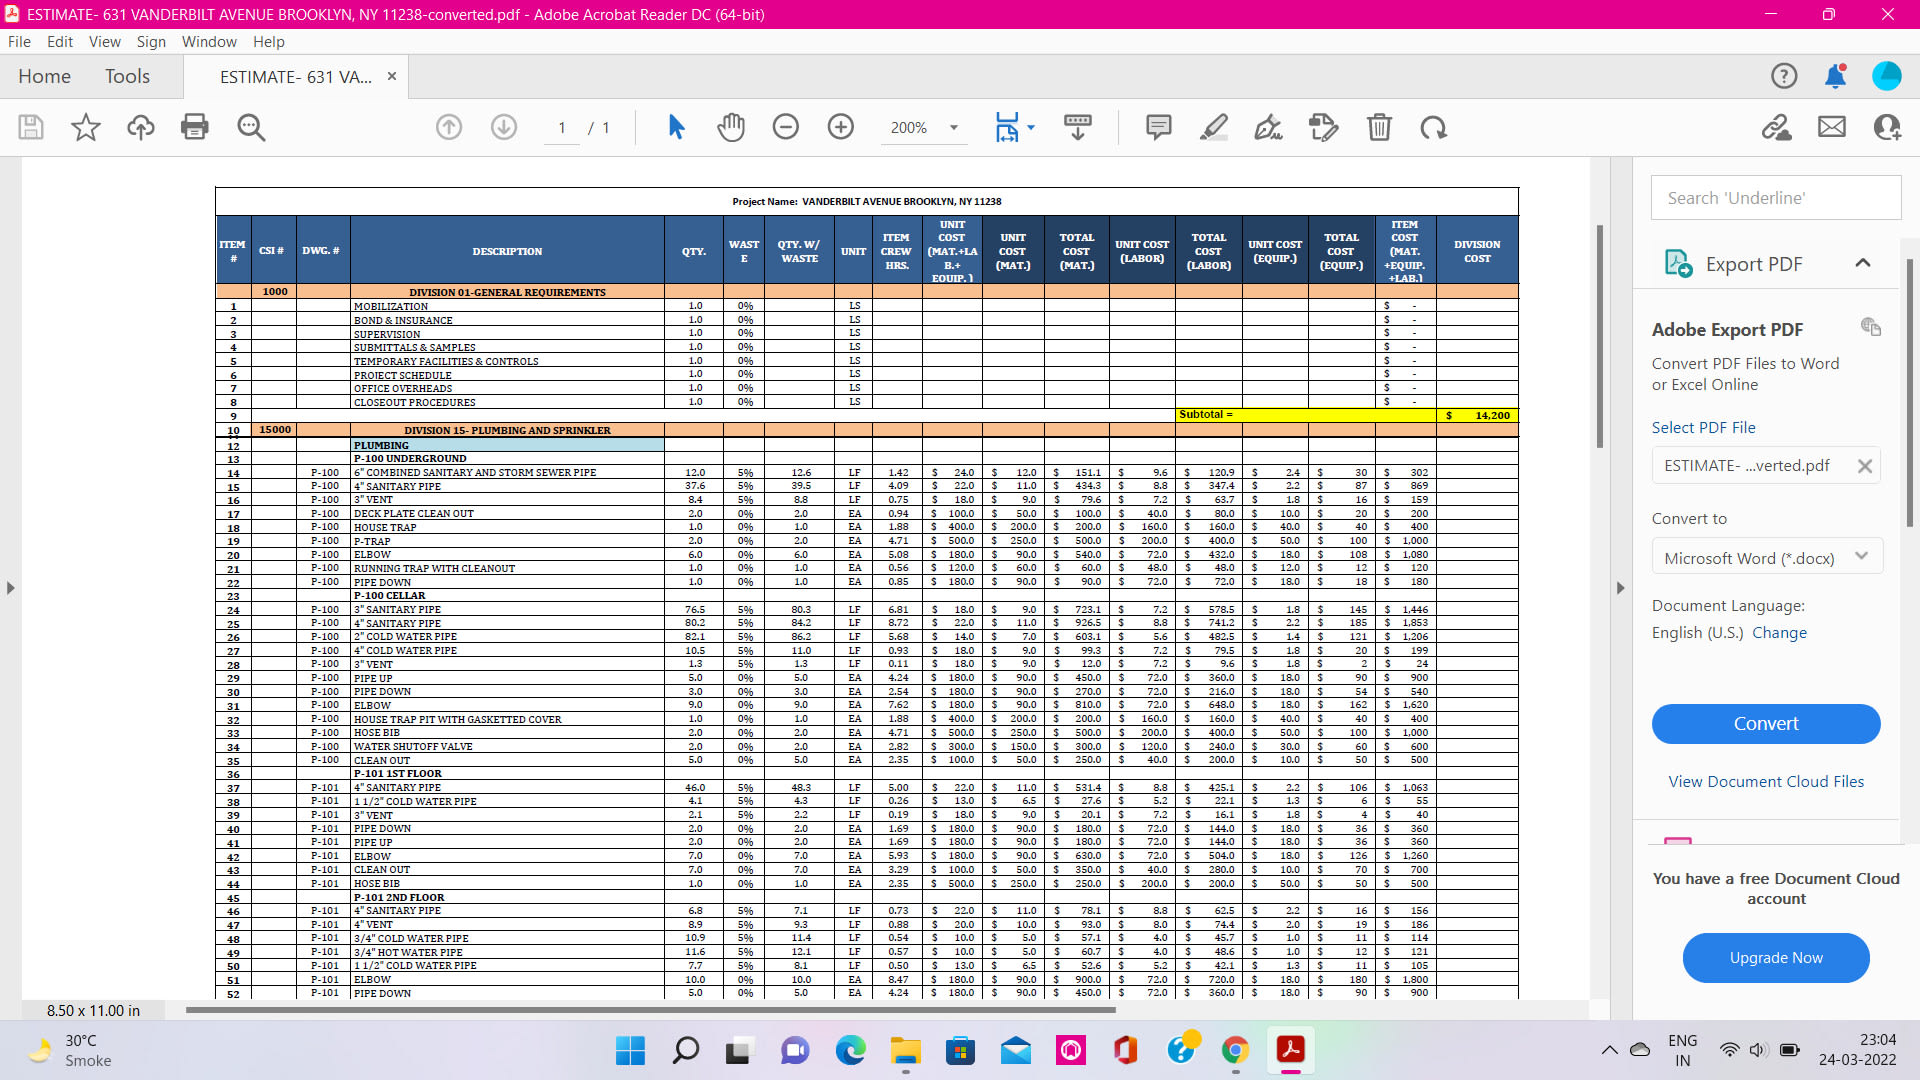Select the Hand pan tool
This screenshot has width=1920, height=1080.
731,127
